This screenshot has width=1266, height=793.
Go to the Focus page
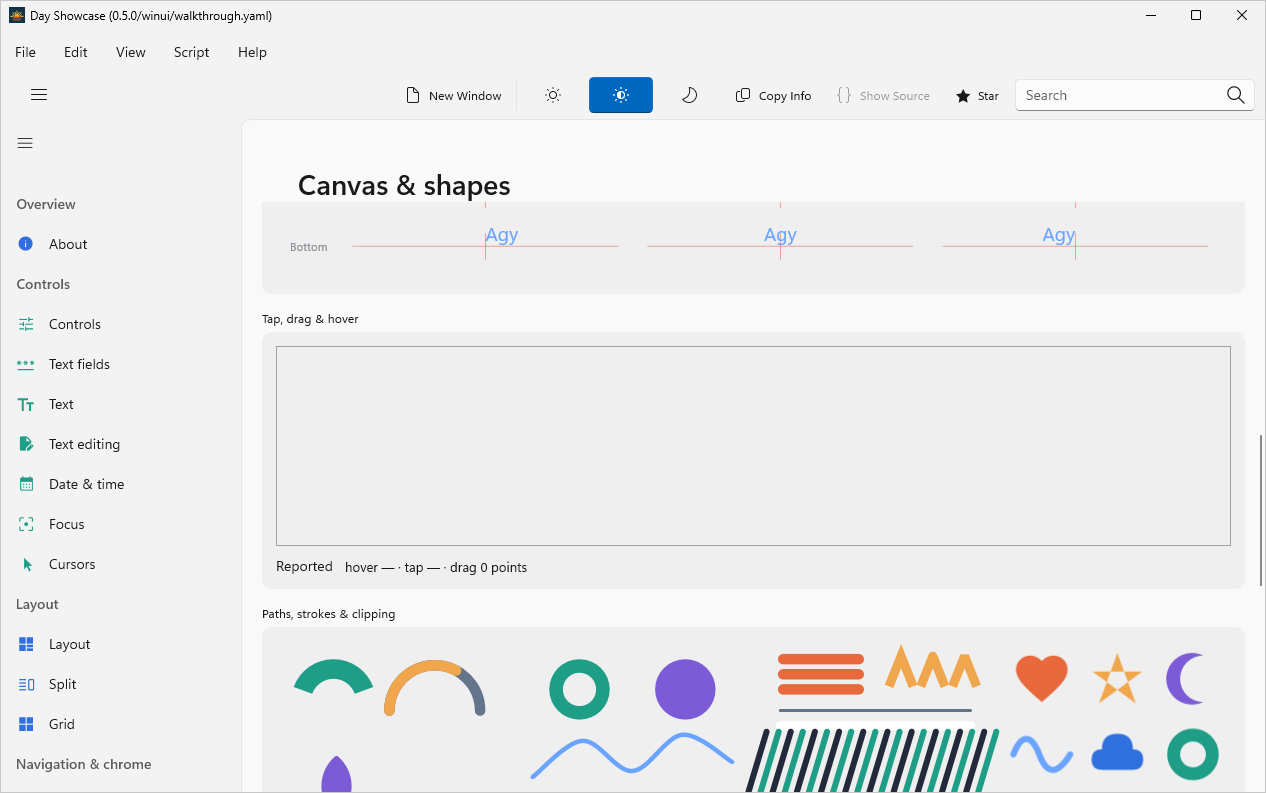(121, 524)
